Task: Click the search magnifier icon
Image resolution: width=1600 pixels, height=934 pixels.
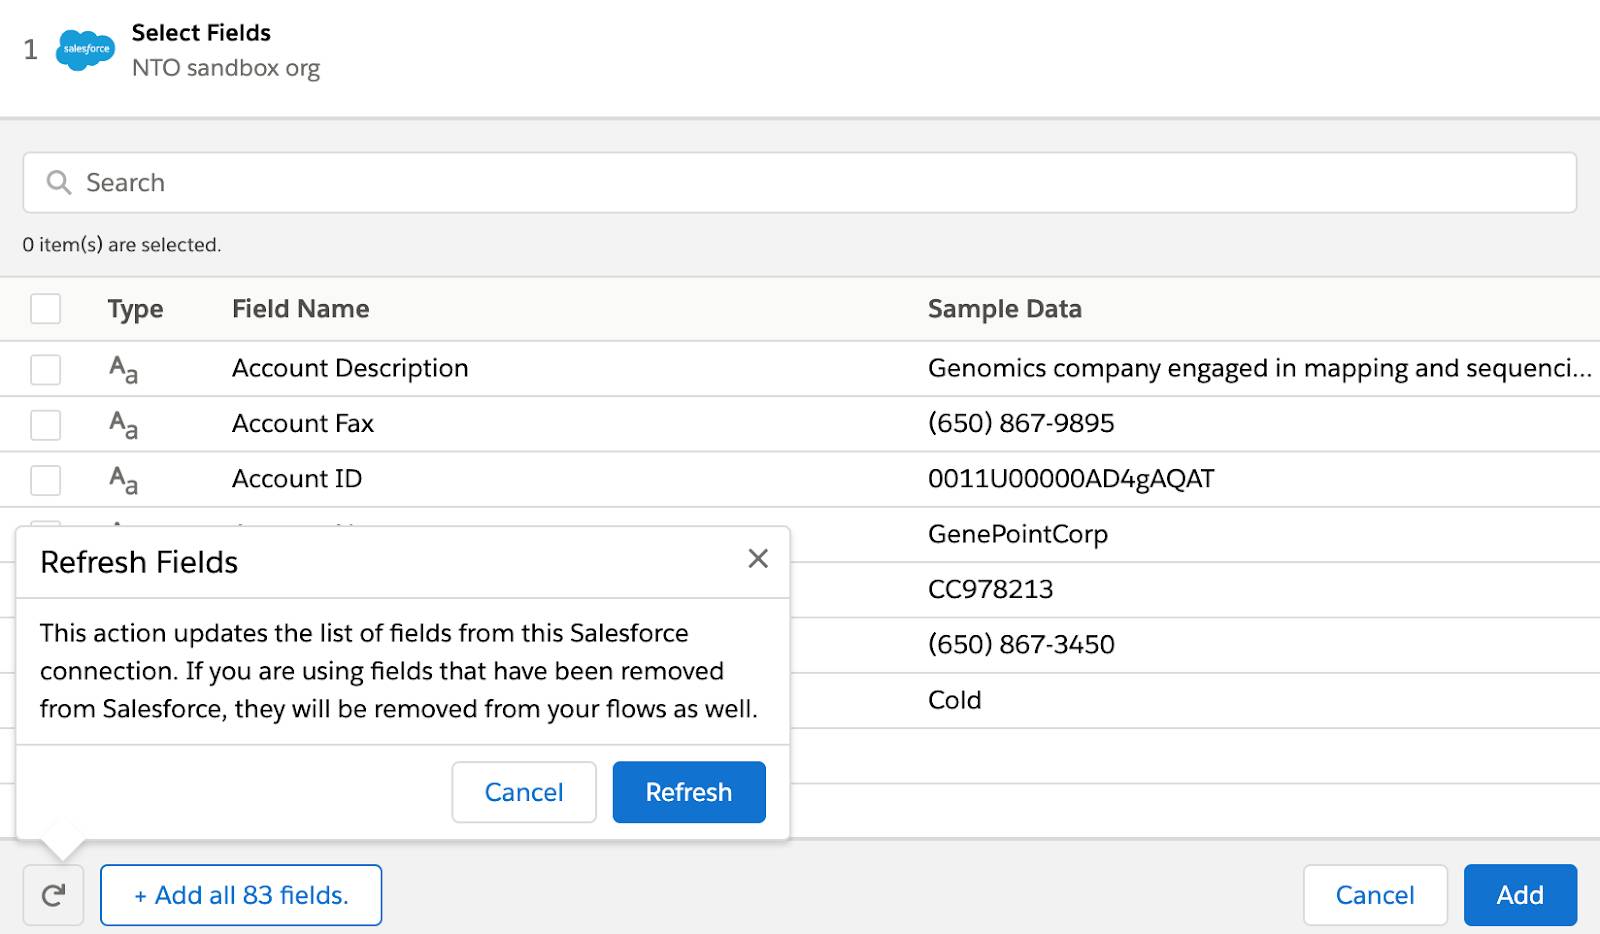Action: [59, 182]
